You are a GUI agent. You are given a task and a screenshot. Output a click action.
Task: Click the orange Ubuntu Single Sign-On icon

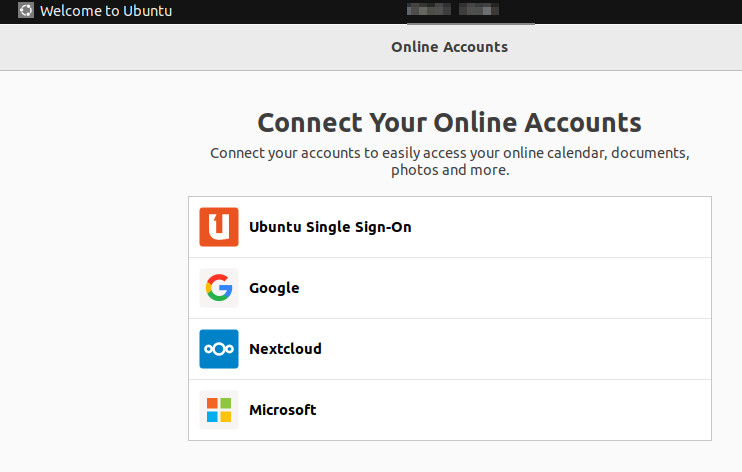click(x=218, y=227)
